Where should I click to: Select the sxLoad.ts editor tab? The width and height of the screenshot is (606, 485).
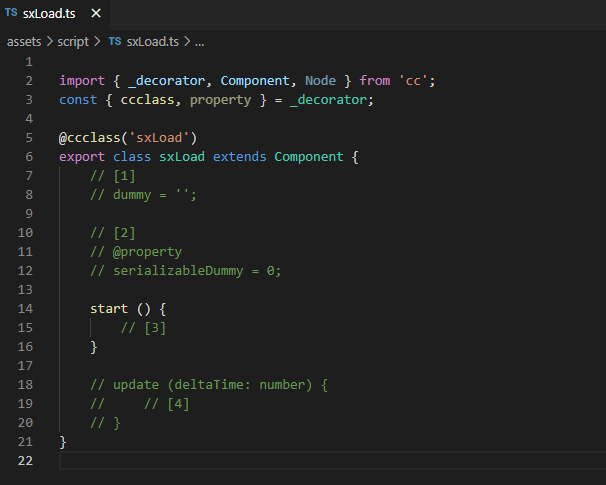(54, 14)
